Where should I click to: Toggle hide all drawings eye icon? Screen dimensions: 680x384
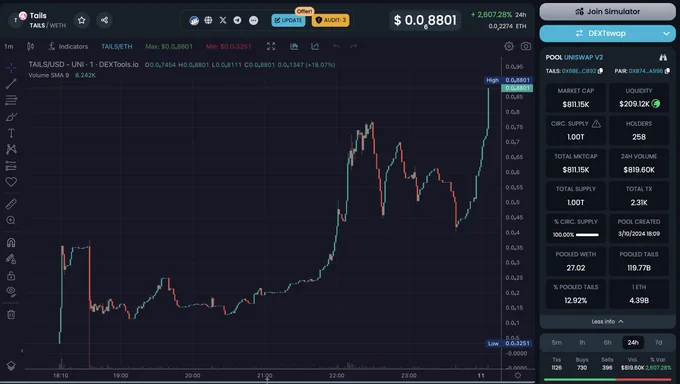(x=11, y=292)
